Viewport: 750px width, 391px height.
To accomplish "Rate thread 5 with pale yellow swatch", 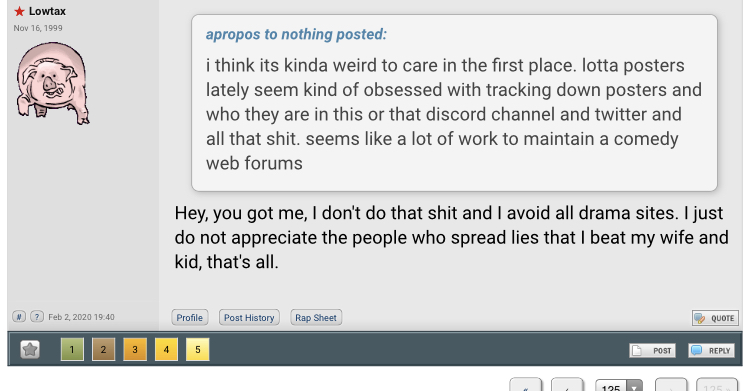I will point(198,349).
